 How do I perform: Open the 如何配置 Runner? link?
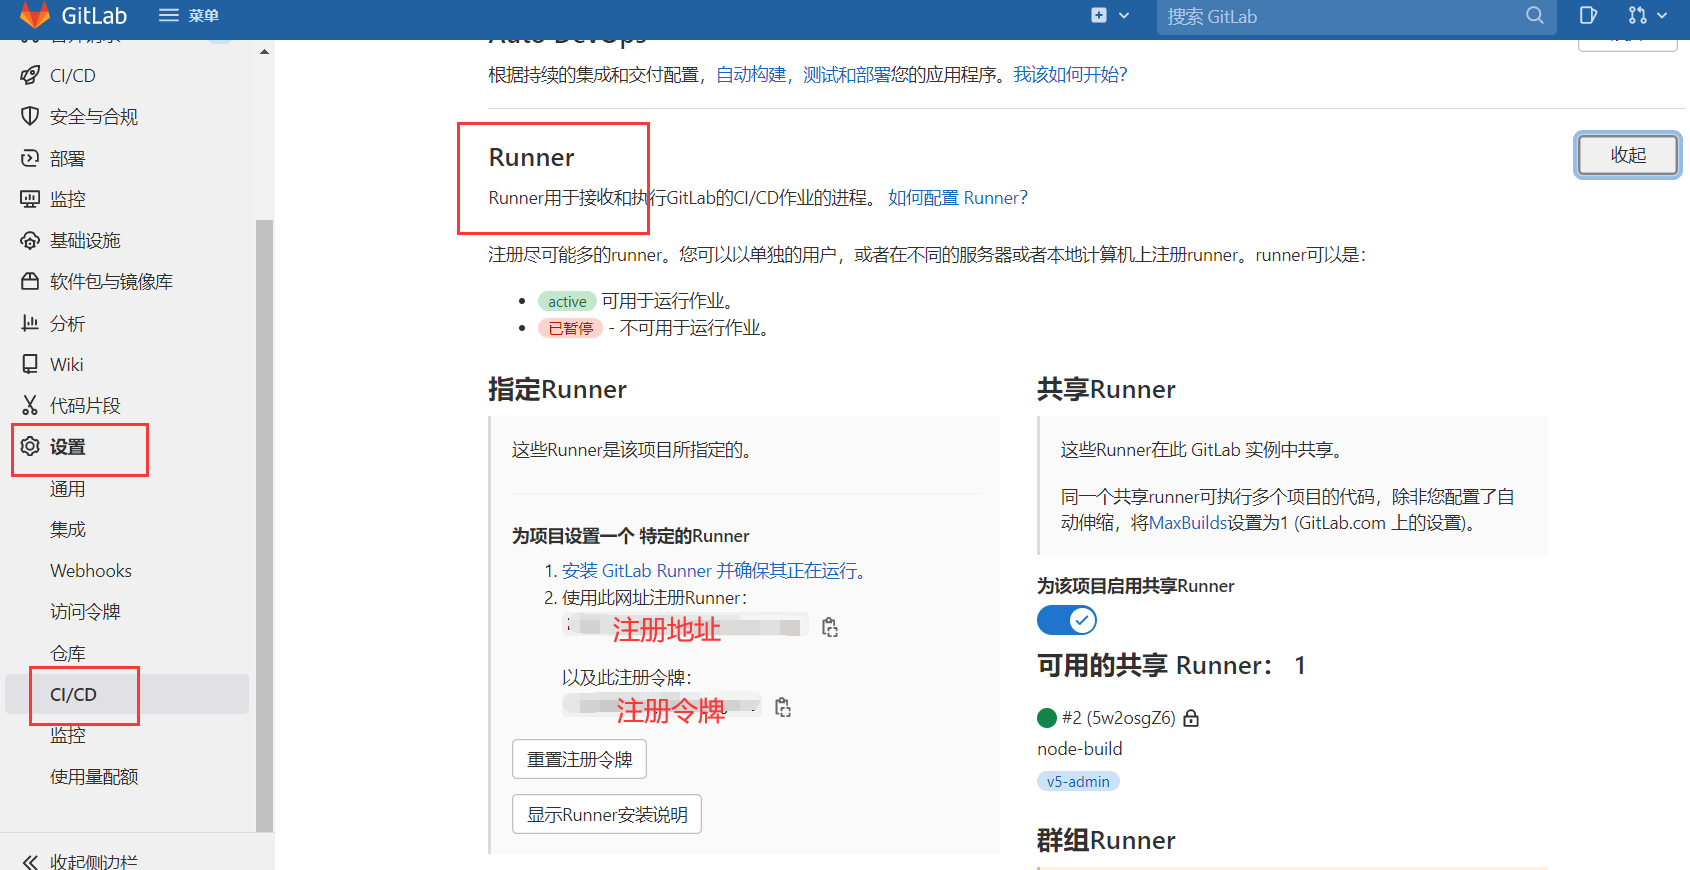[958, 198]
